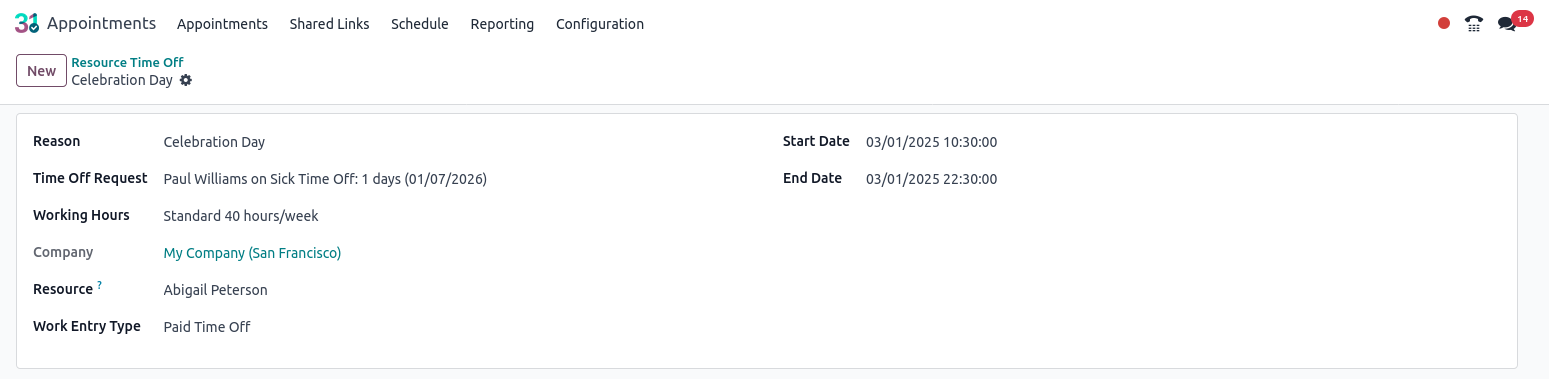Click the New button
Viewport: 1549px width, 379px height.
coord(41,71)
